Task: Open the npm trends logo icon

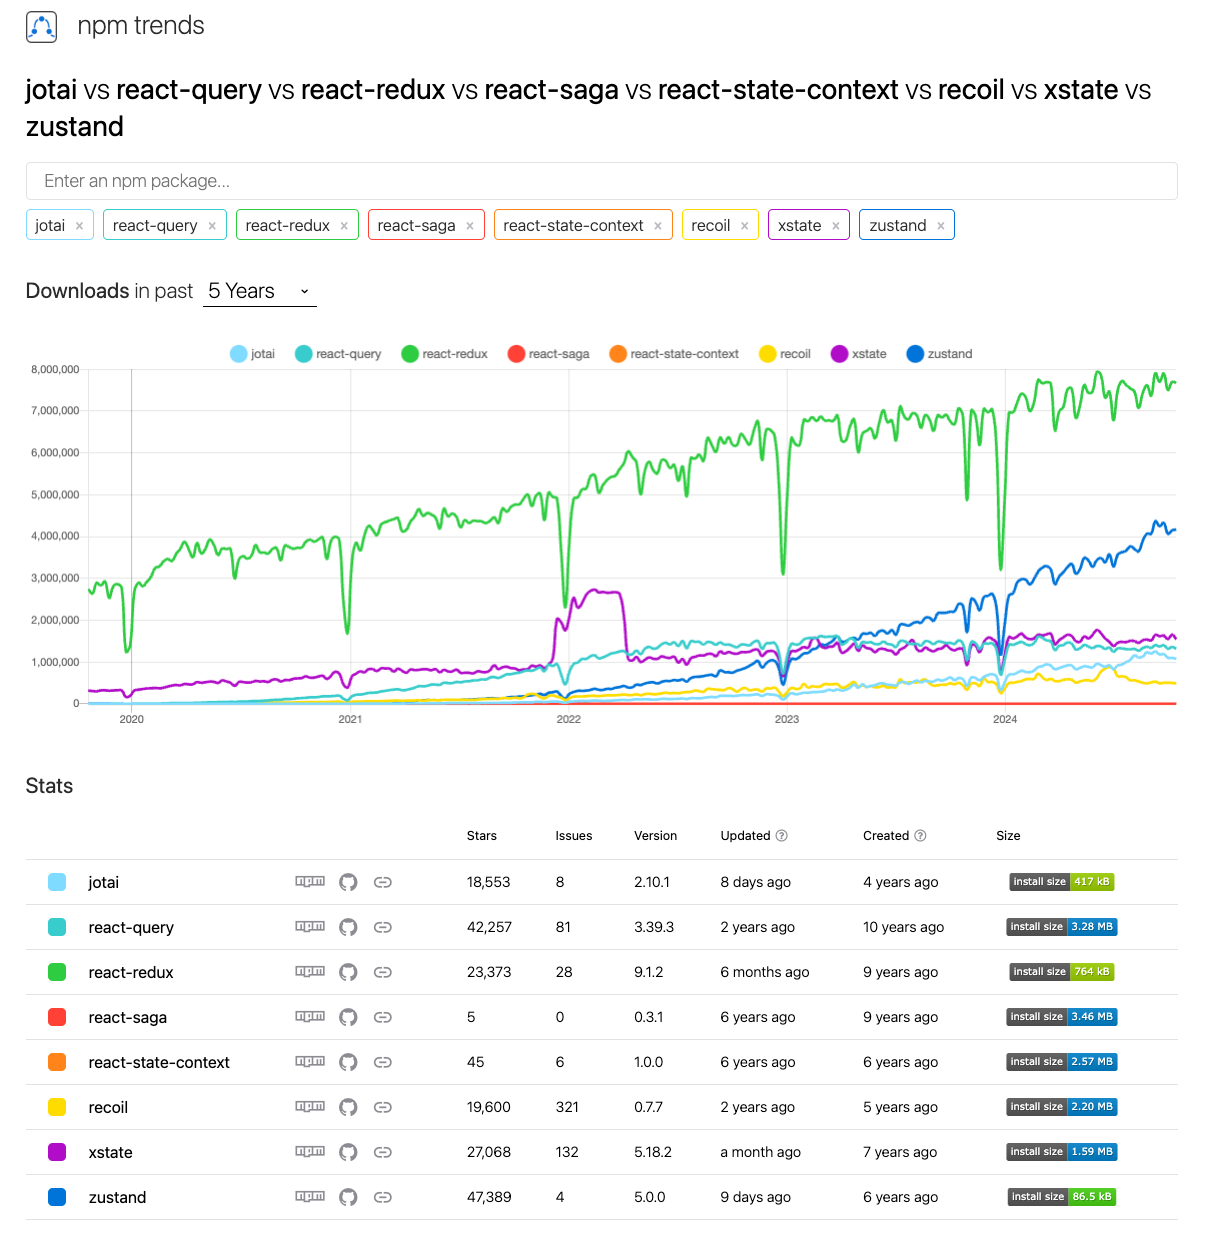Action: 42,26
